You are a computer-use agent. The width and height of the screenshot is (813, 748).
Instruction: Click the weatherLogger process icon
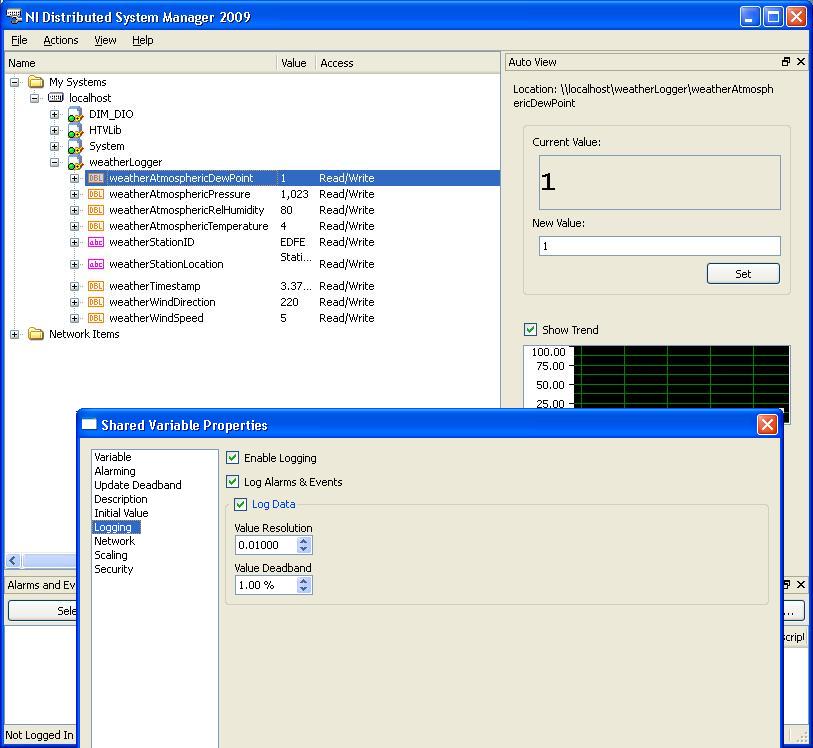75,163
